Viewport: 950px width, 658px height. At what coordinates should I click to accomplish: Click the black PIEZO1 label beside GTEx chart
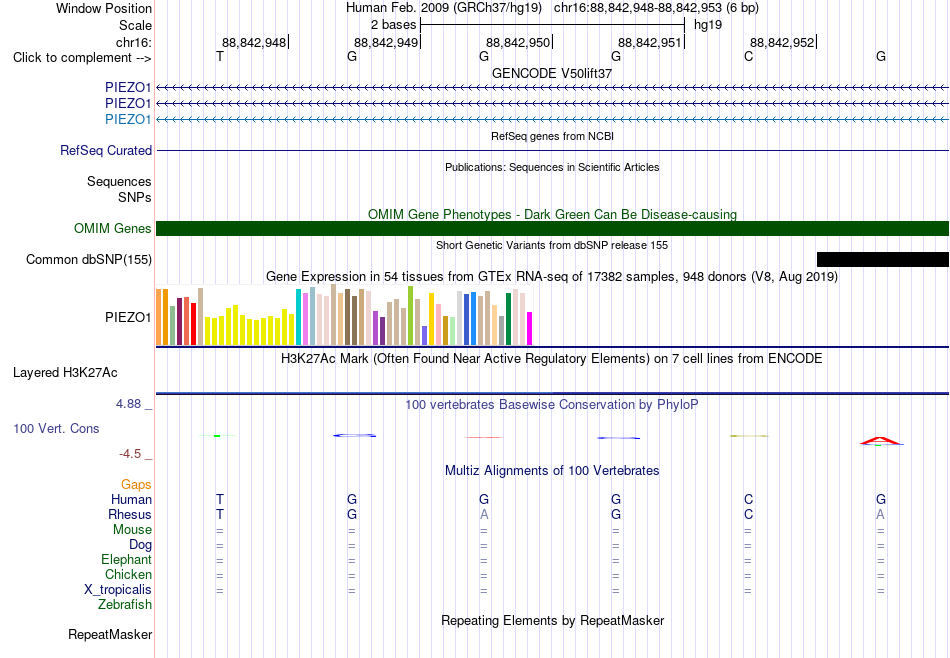(128, 317)
